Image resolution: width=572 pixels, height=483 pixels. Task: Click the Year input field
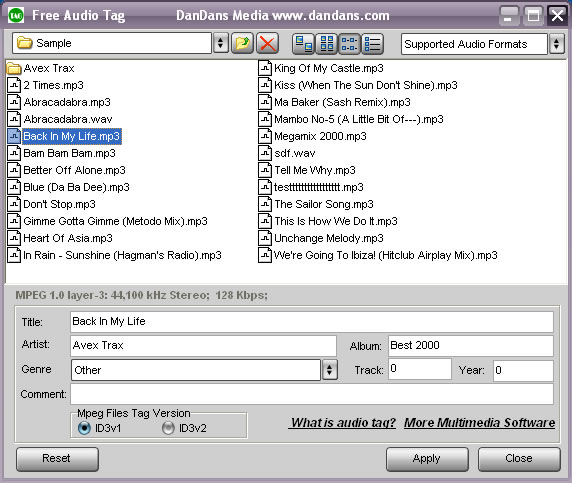[523, 371]
